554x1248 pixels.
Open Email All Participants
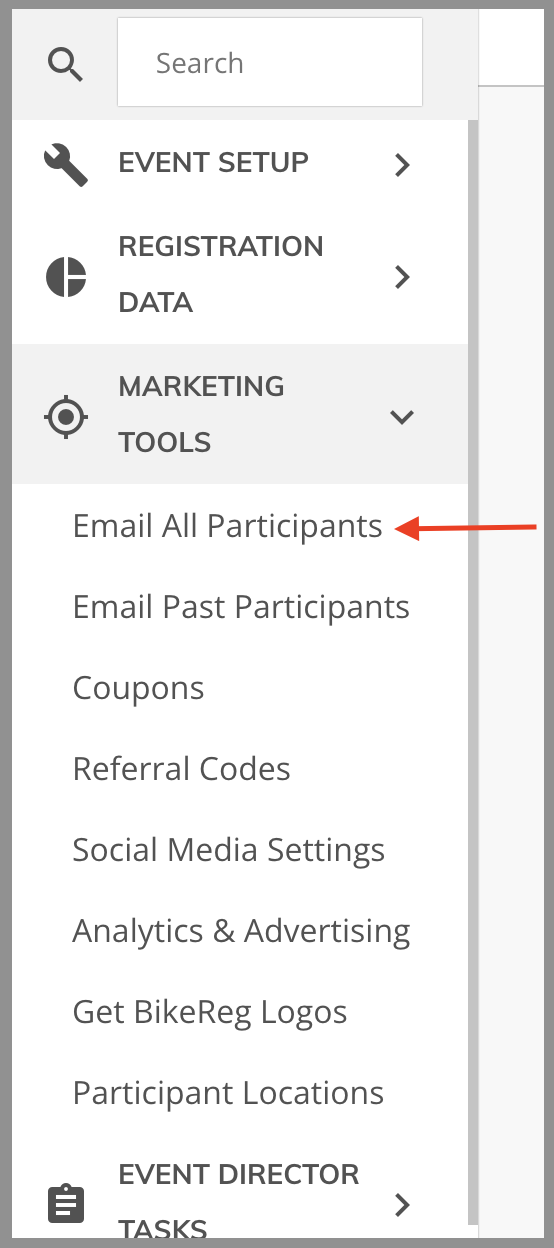[x=228, y=526]
